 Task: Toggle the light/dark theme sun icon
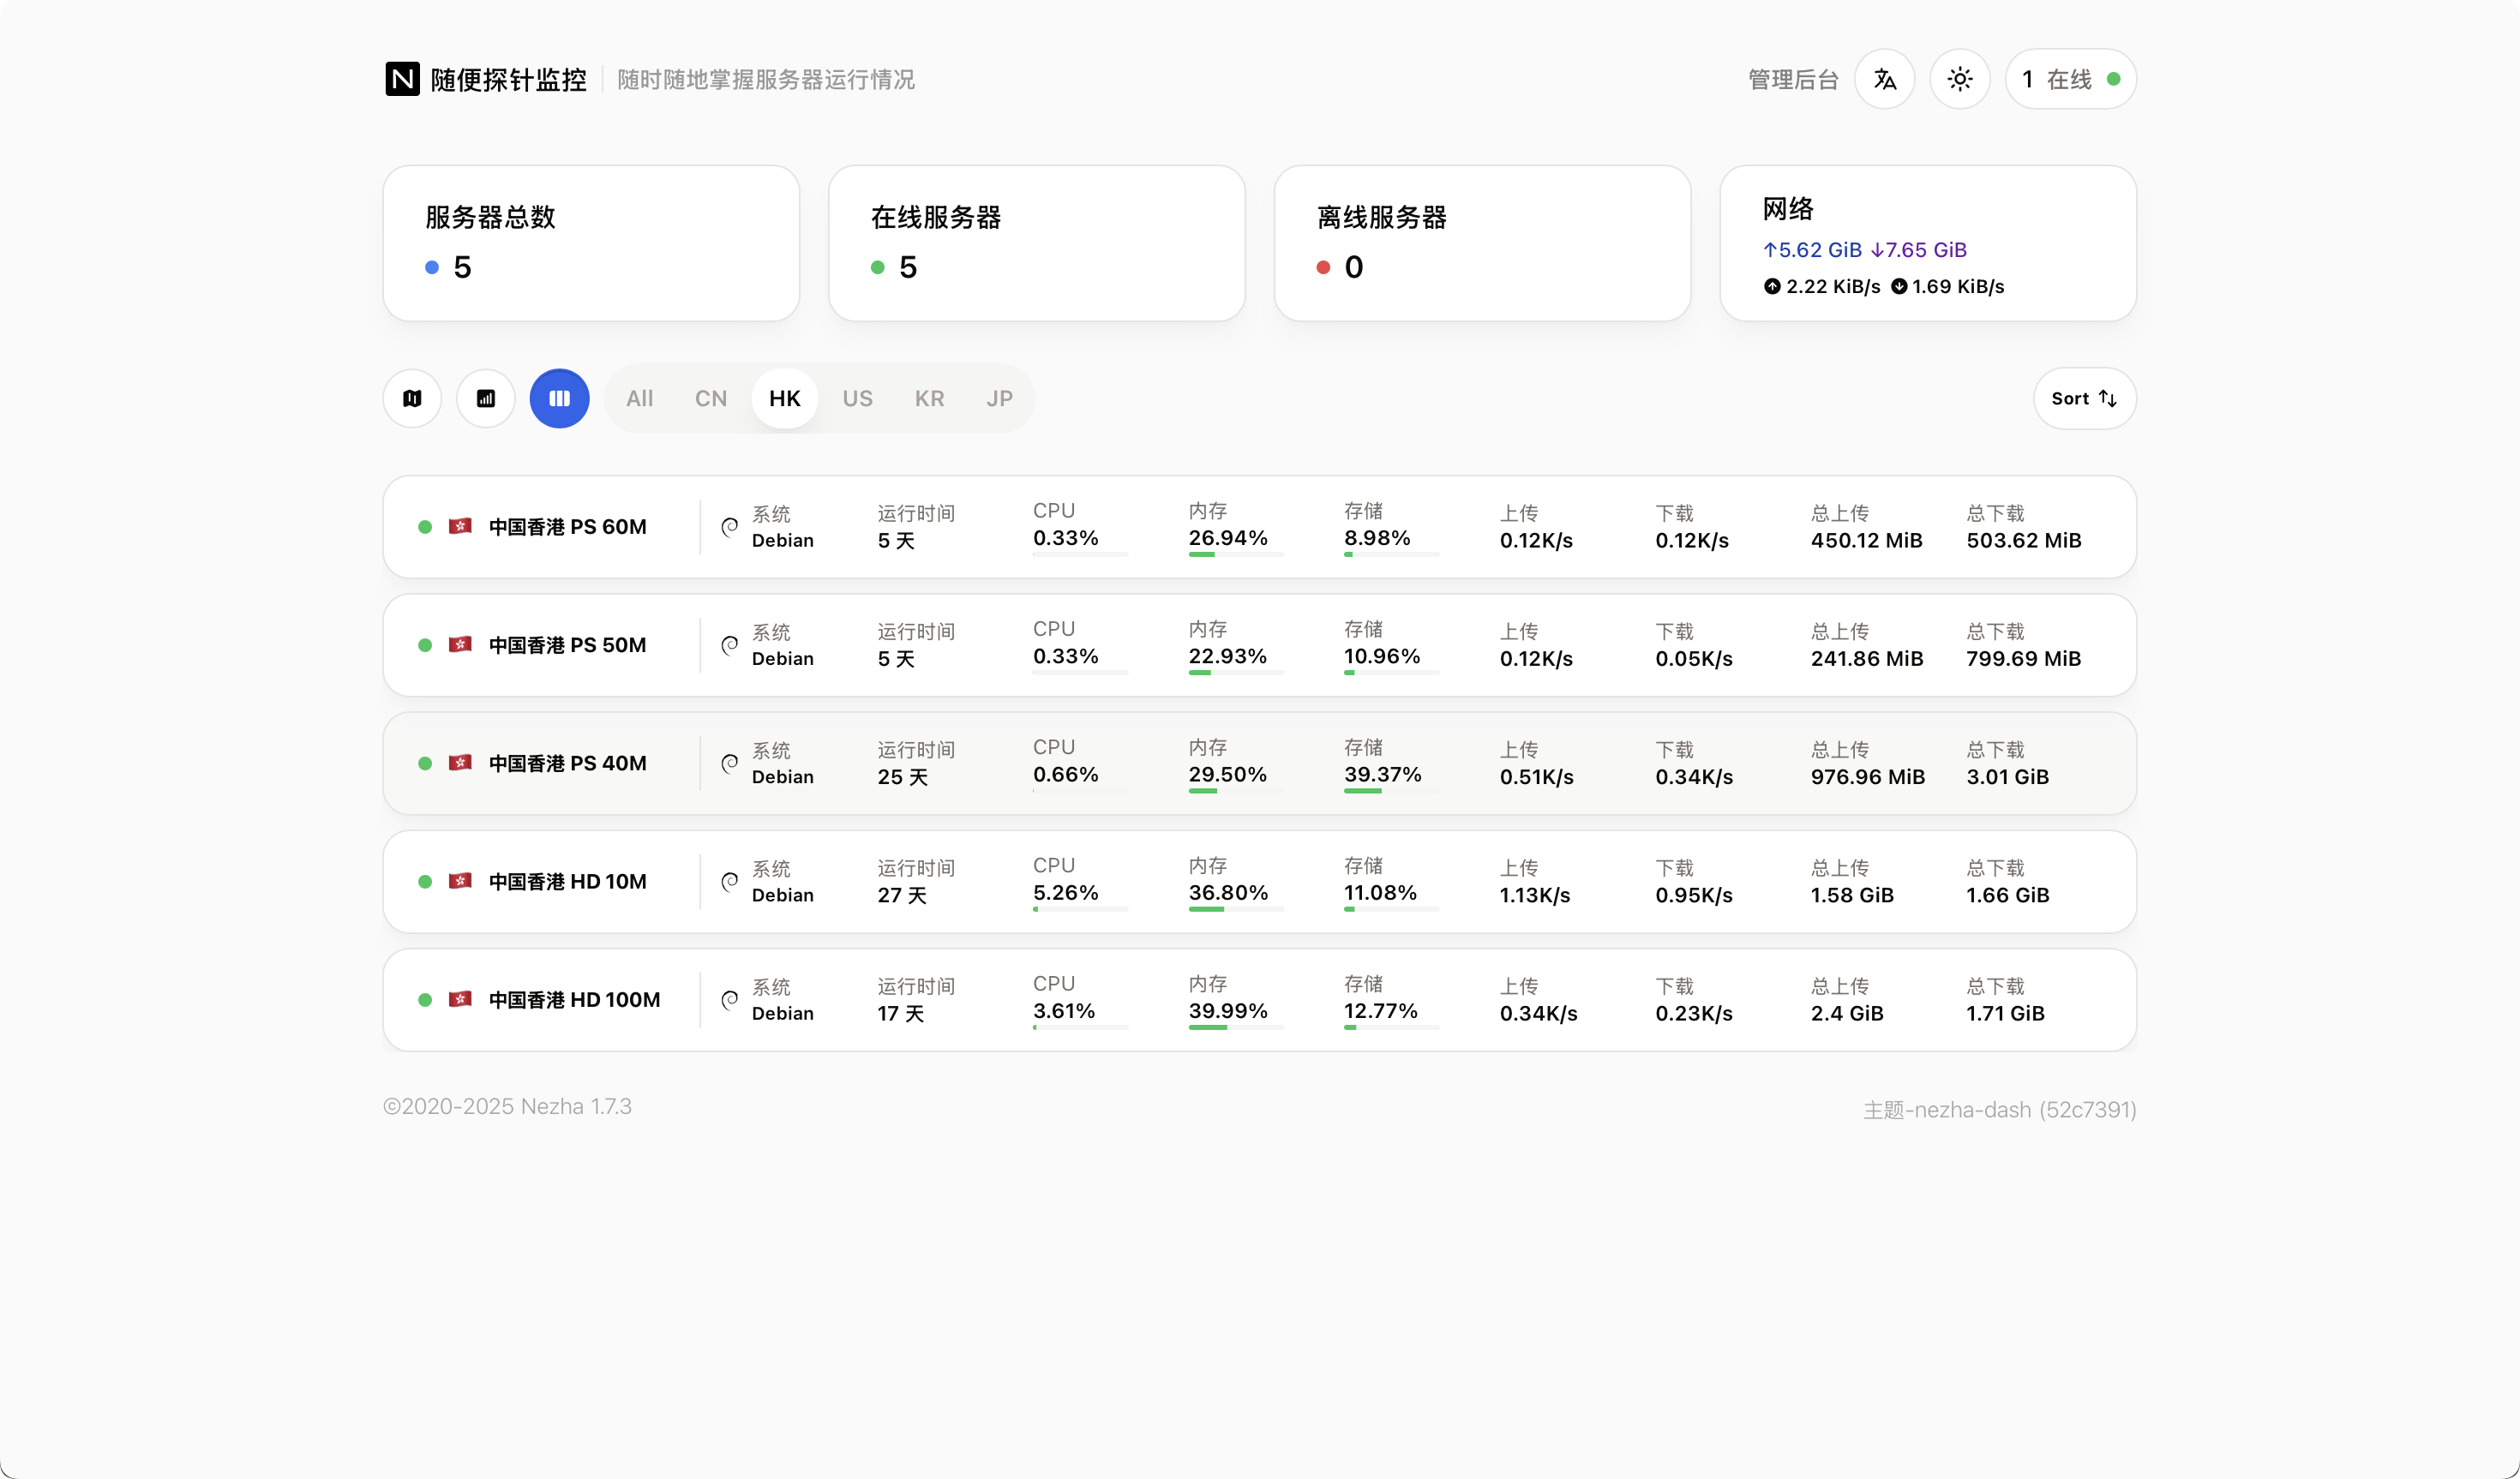[x=1959, y=79]
